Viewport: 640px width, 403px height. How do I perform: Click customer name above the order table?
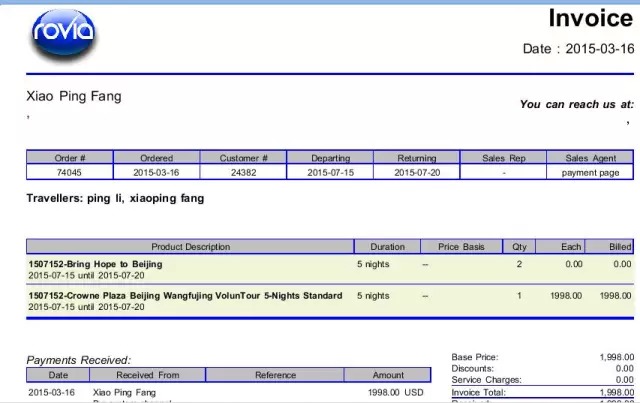[x=73, y=96]
